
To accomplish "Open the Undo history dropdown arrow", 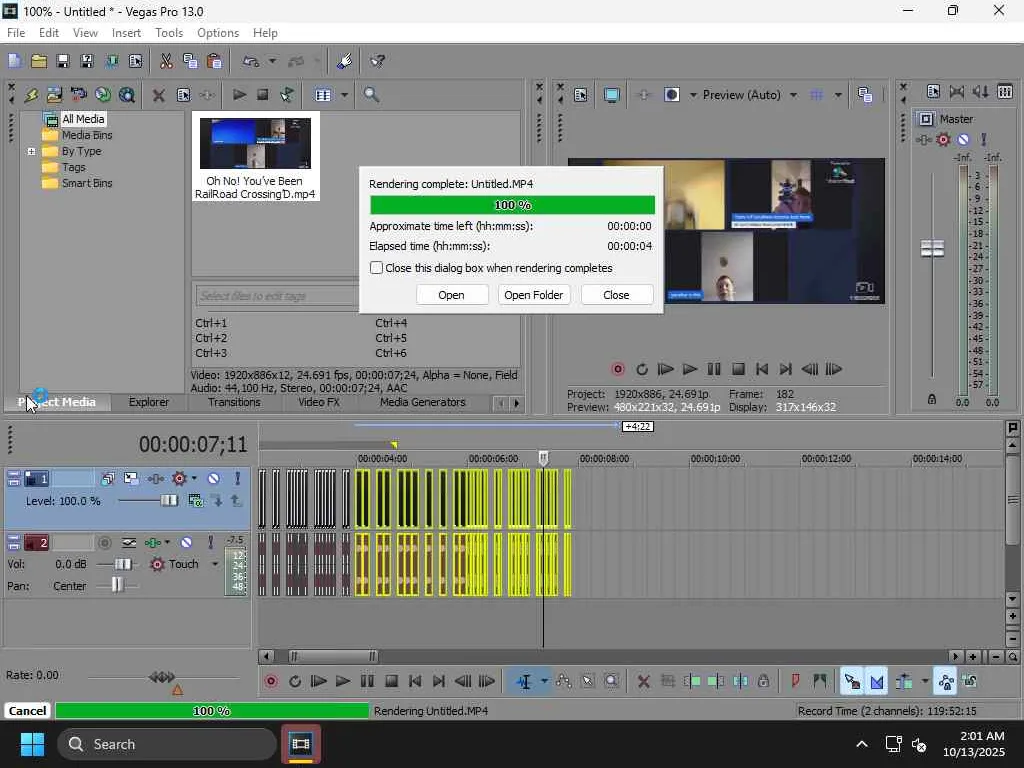I will click(x=272, y=61).
